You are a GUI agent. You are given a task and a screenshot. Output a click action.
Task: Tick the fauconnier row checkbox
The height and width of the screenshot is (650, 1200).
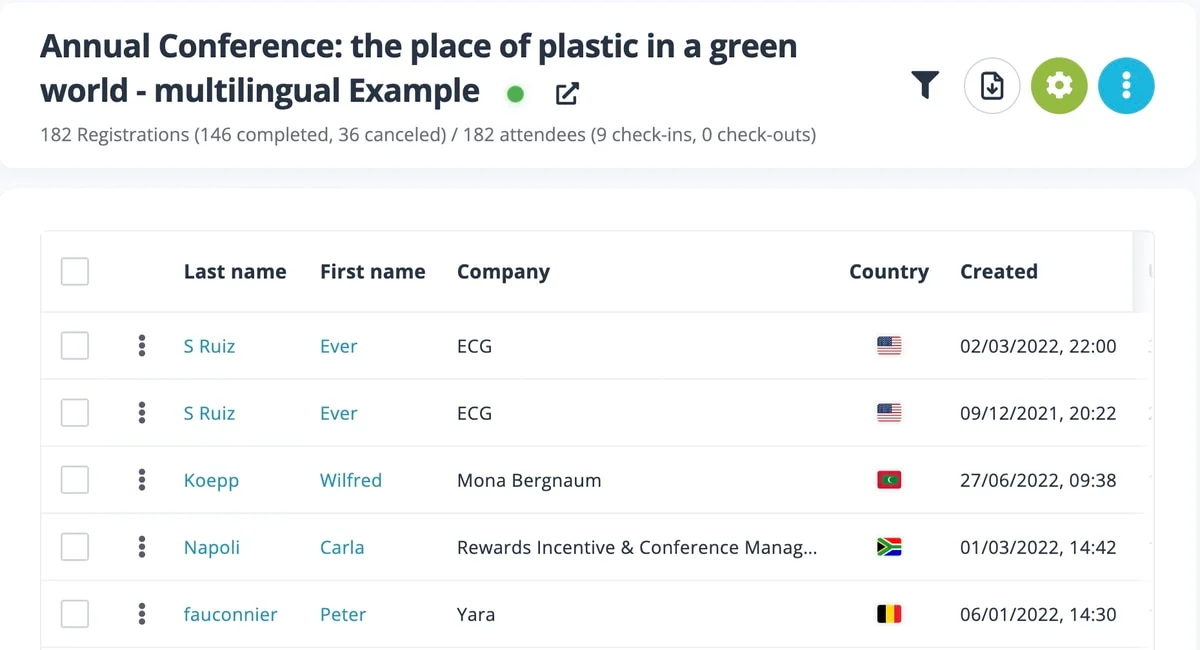[75, 614]
